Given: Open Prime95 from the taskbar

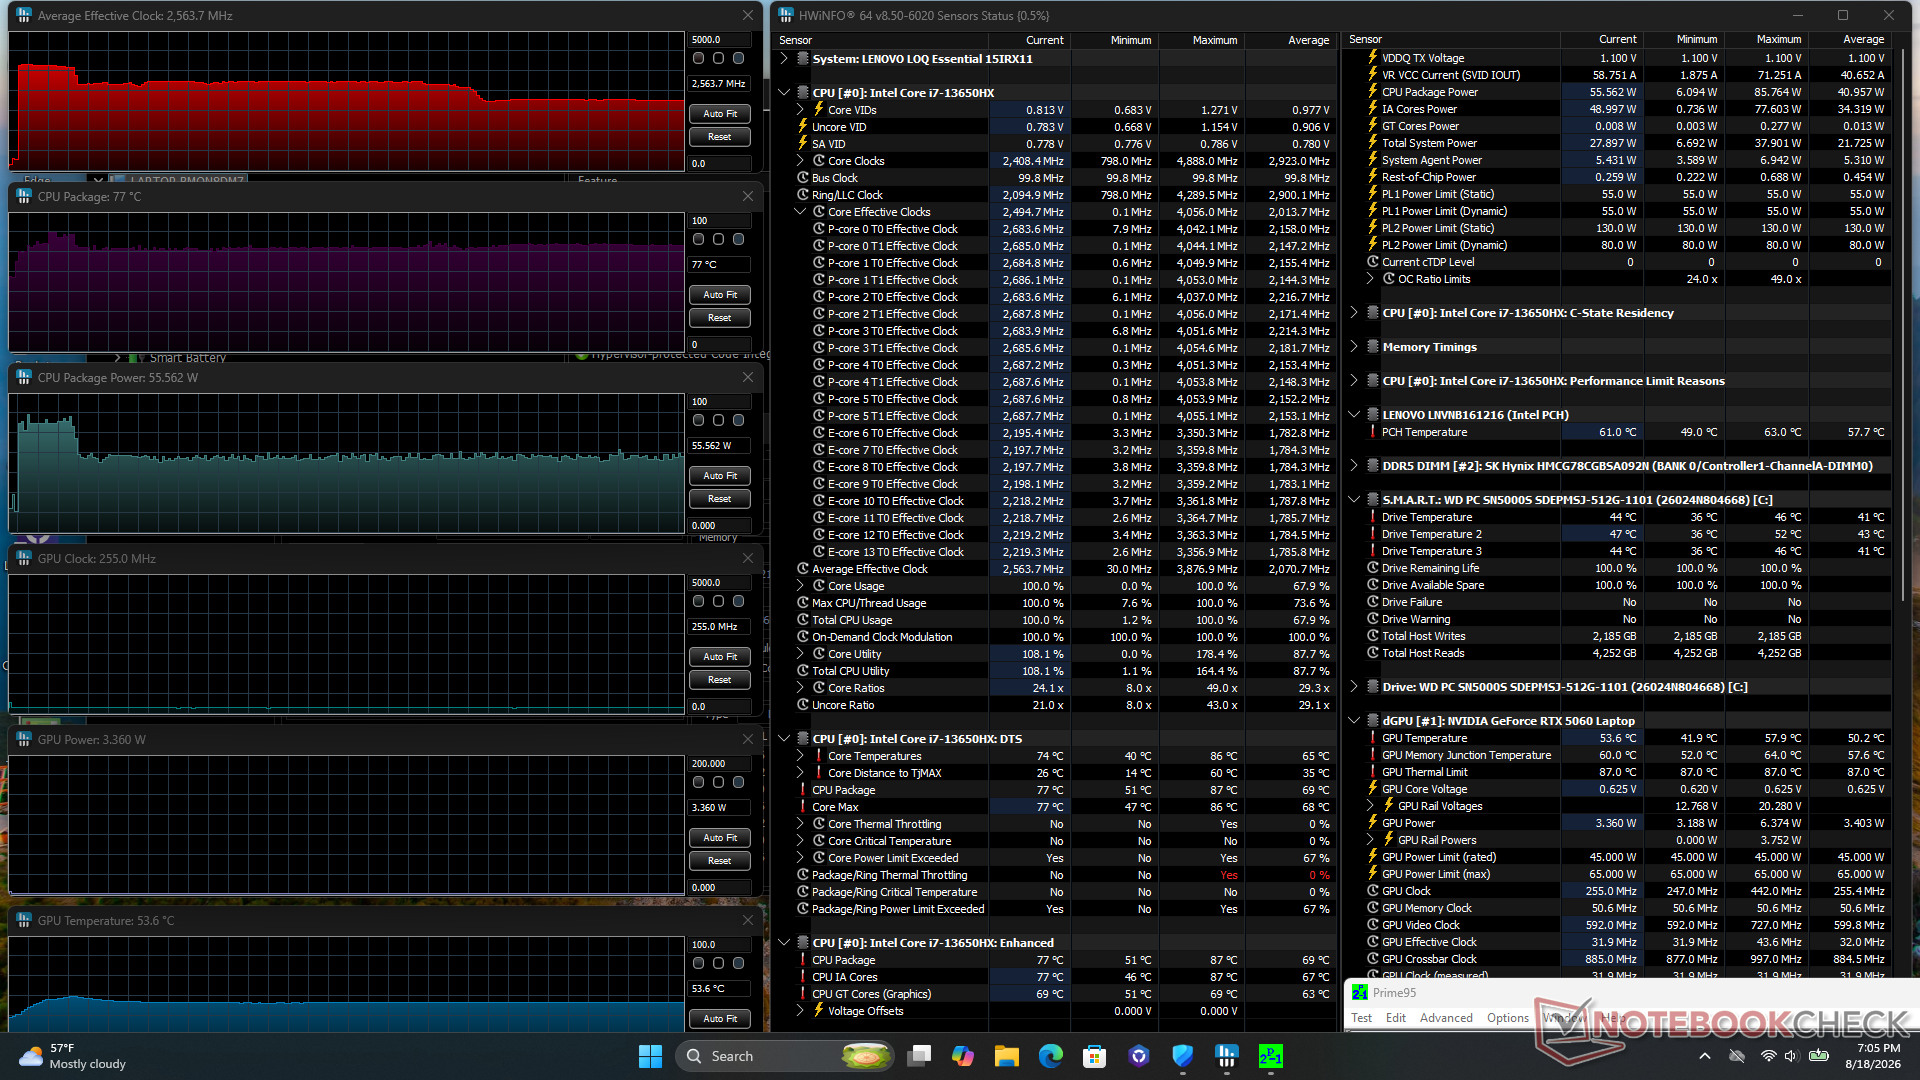Looking at the screenshot, I should 1270,1056.
